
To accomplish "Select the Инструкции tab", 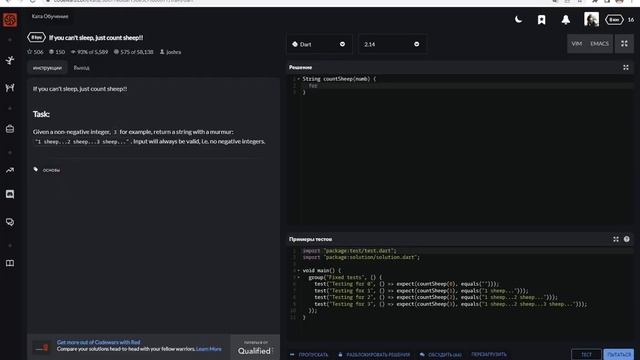I will click(x=47, y=68).
